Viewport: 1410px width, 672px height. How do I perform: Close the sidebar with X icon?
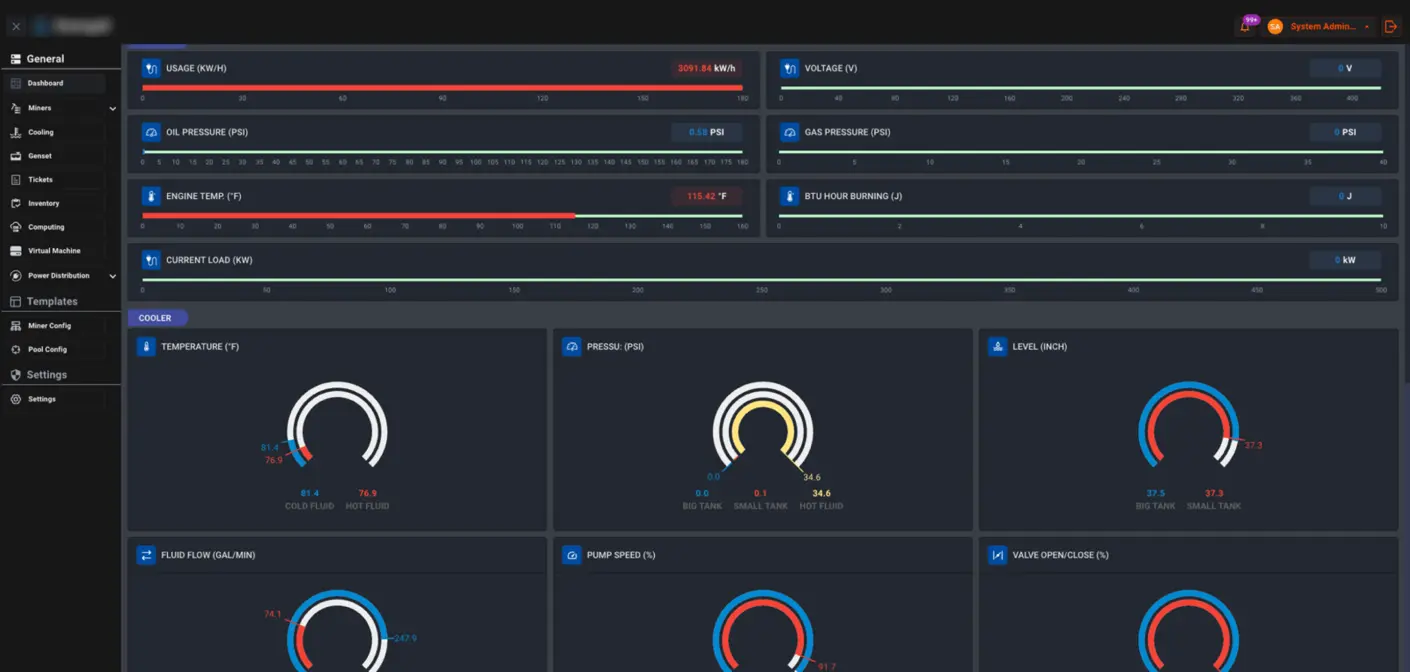[x=16, y=27]
